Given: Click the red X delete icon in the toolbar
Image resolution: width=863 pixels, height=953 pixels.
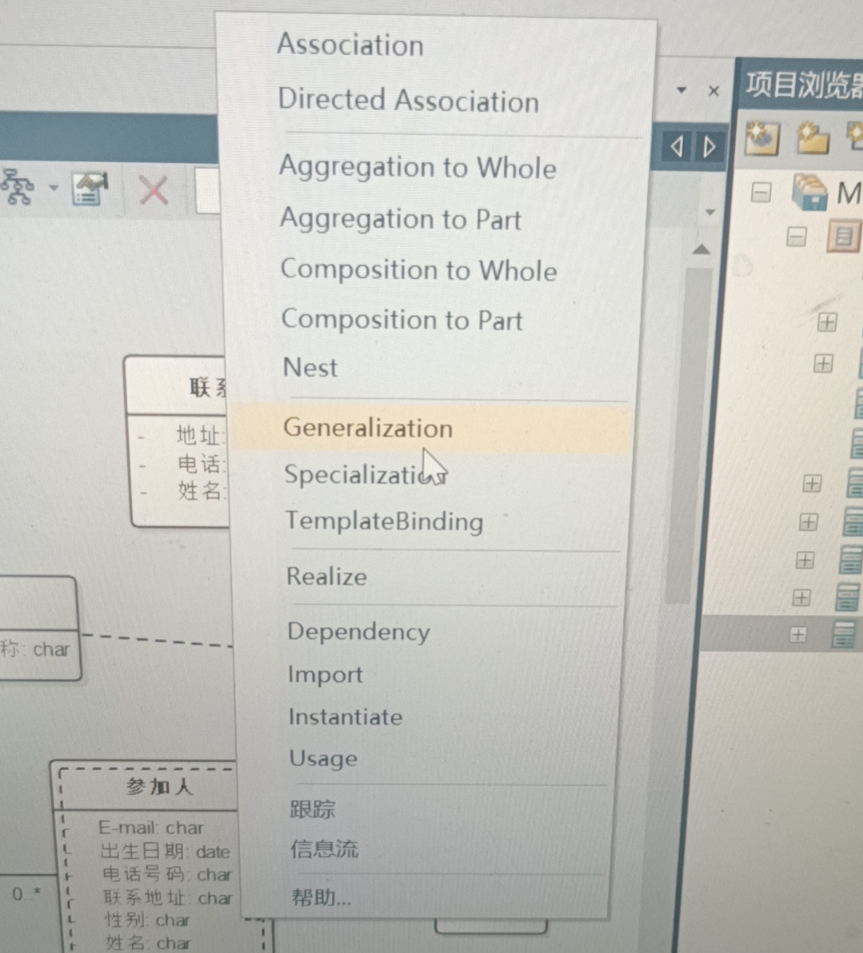Looking at the screenshot, I should point(152,190).
